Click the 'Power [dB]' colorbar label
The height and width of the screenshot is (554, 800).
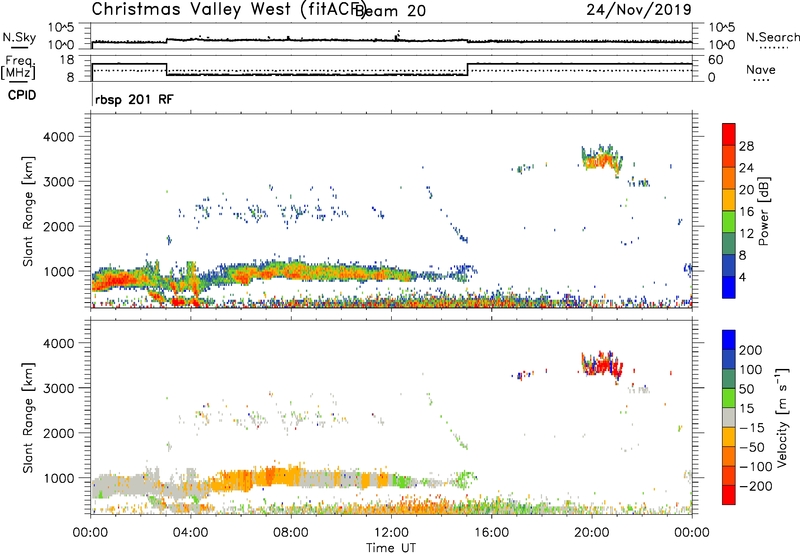[764, 211]
